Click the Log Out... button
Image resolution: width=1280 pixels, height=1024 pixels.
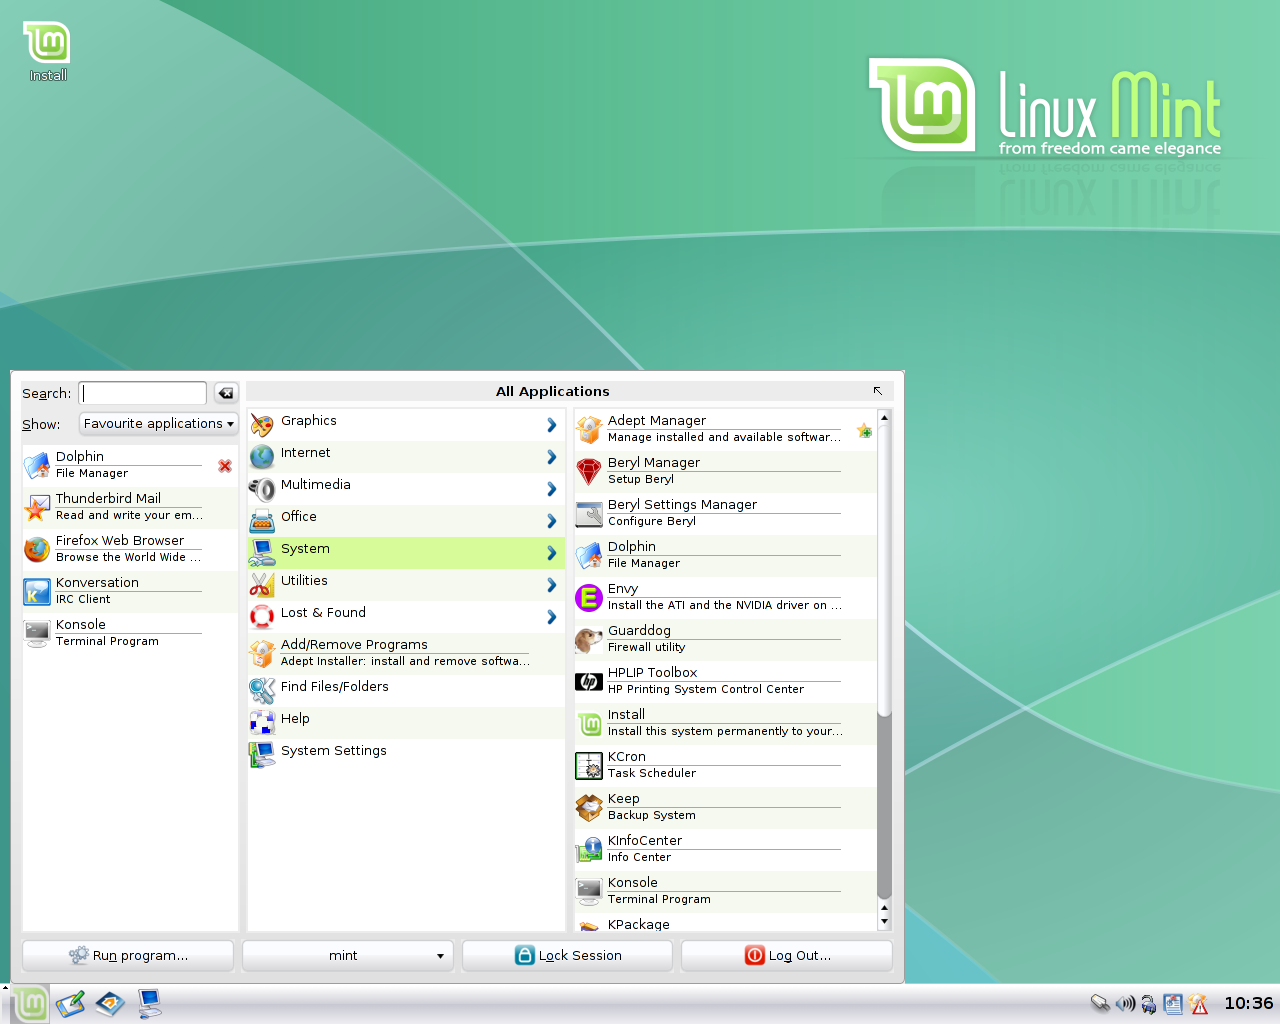point(787,956)
